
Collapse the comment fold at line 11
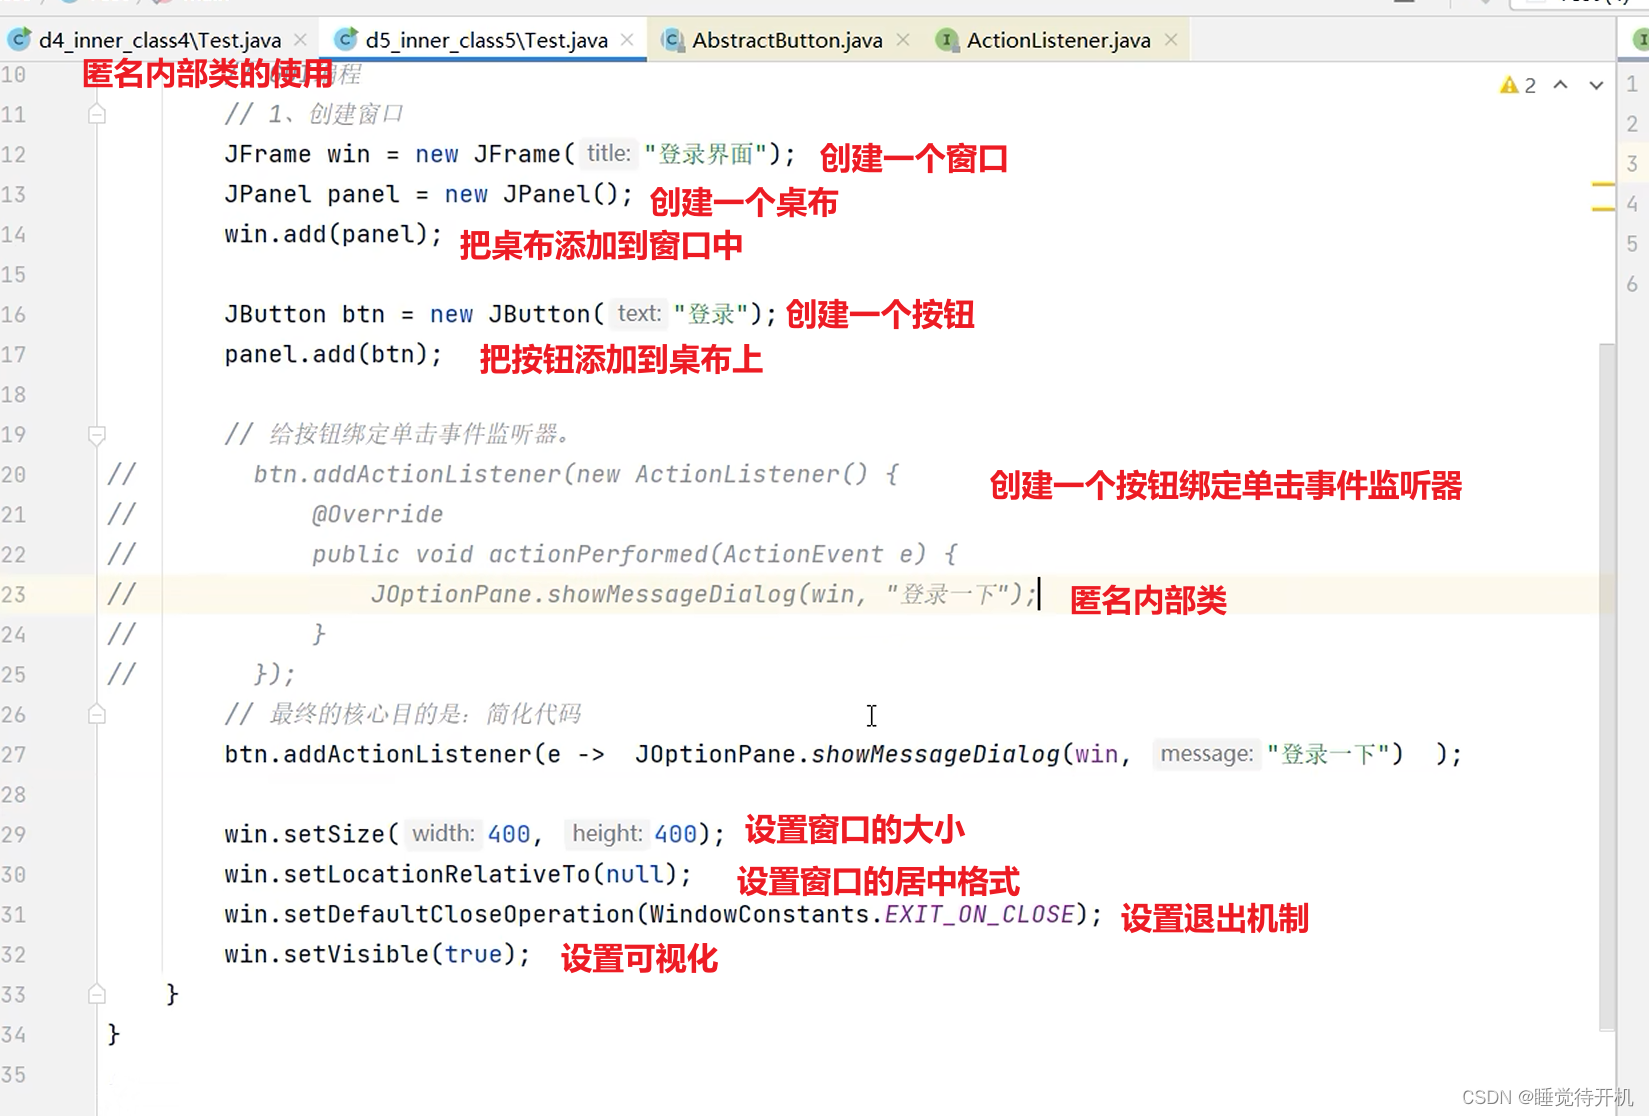pos(97,114)
